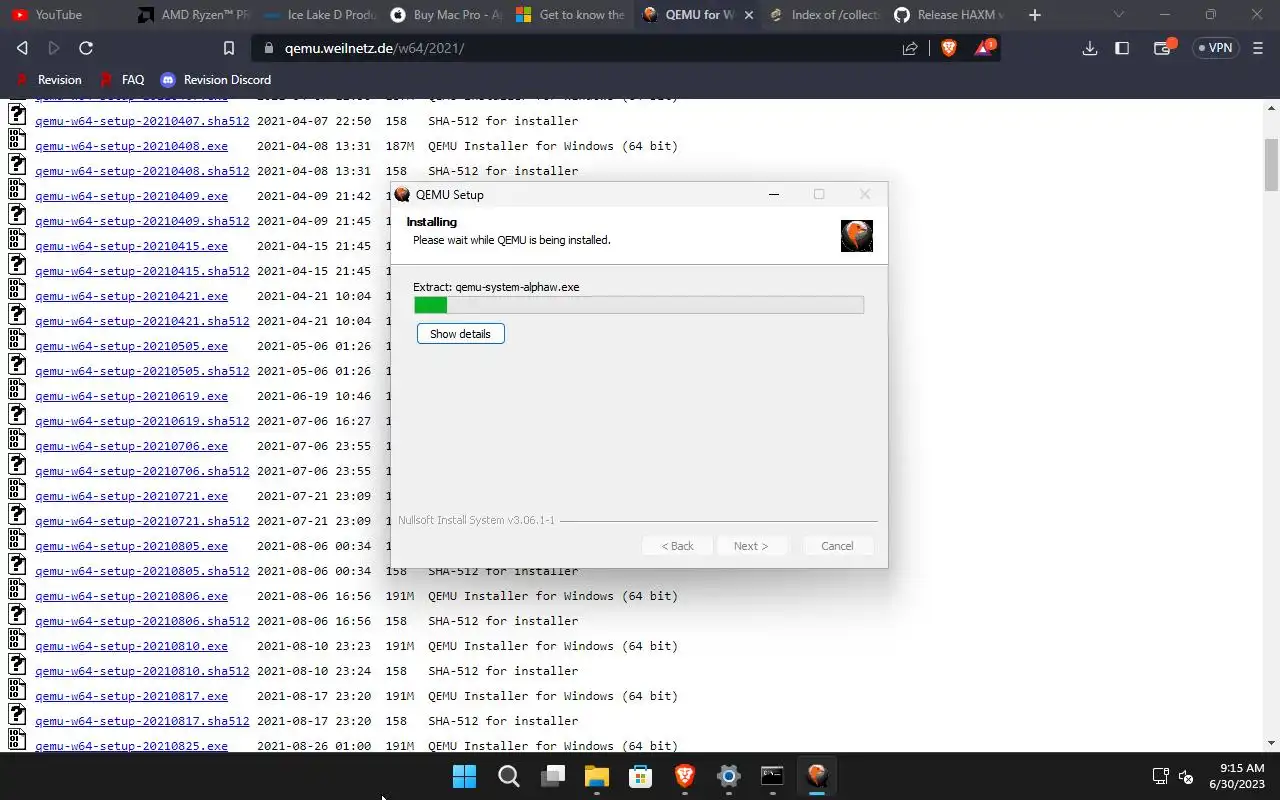Click the scrollbar down arrow of the page
Viewport: 1280px width, 800px height.
point(1272,743)
